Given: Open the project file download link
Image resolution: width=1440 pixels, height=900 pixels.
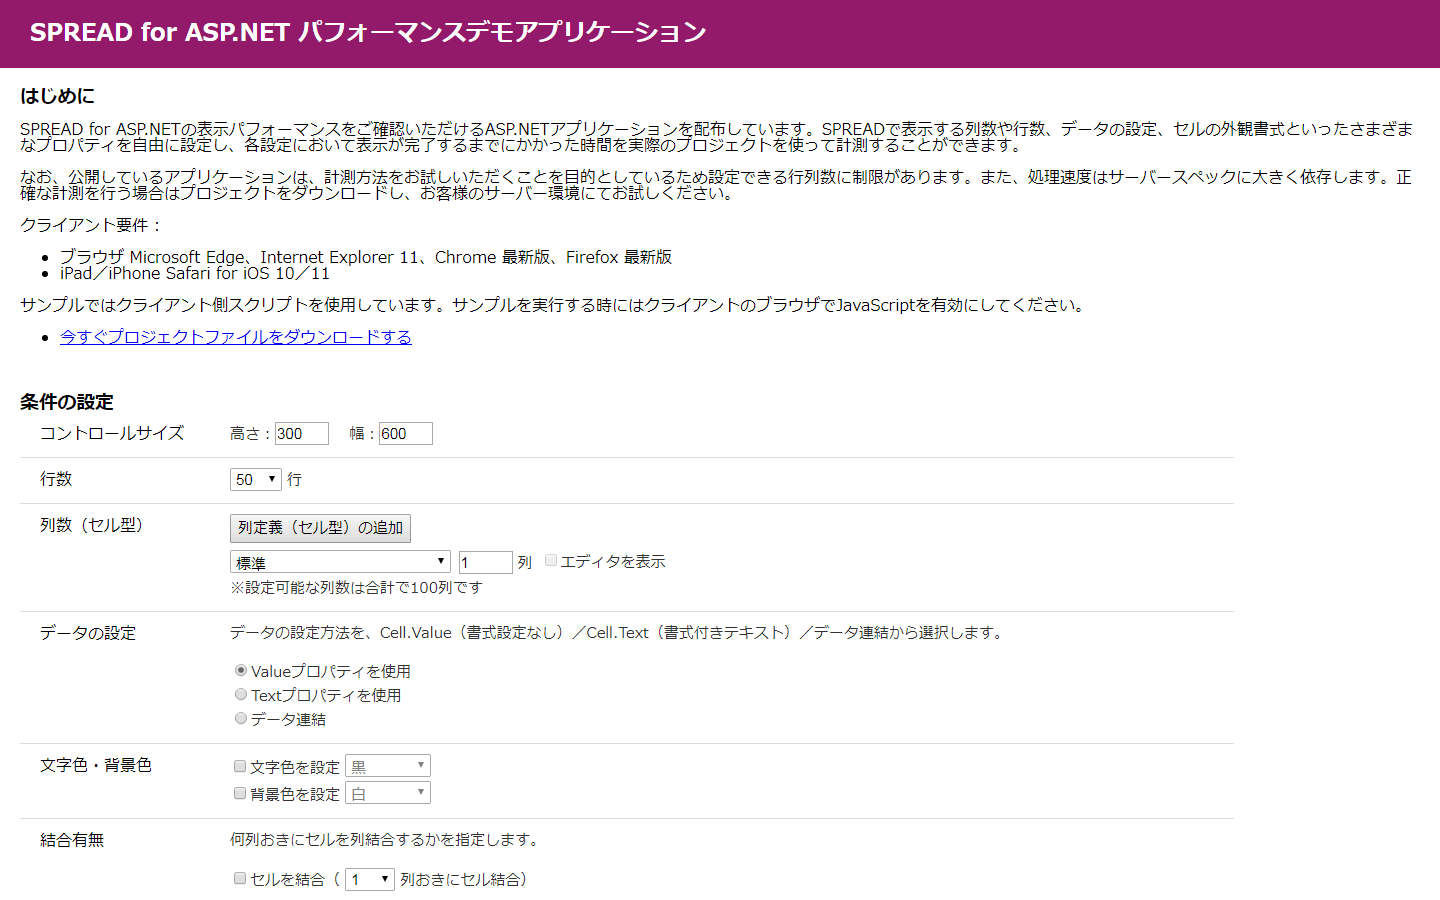Looking at the screenshot, I should pos(236,337).
